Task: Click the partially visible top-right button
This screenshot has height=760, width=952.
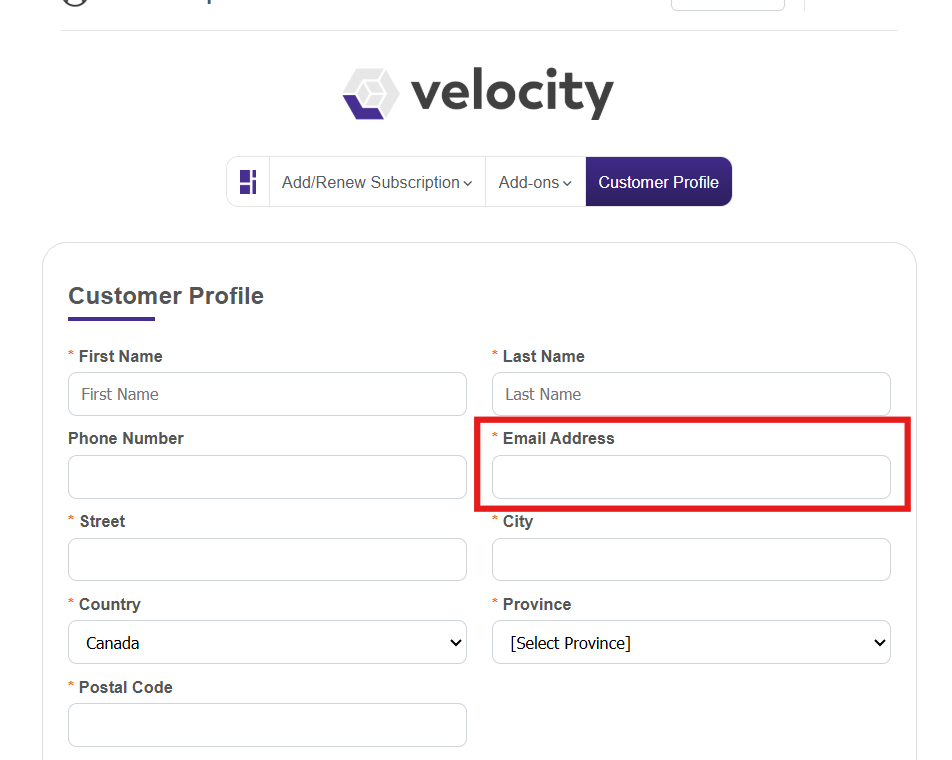Action: tap(727, 4)
